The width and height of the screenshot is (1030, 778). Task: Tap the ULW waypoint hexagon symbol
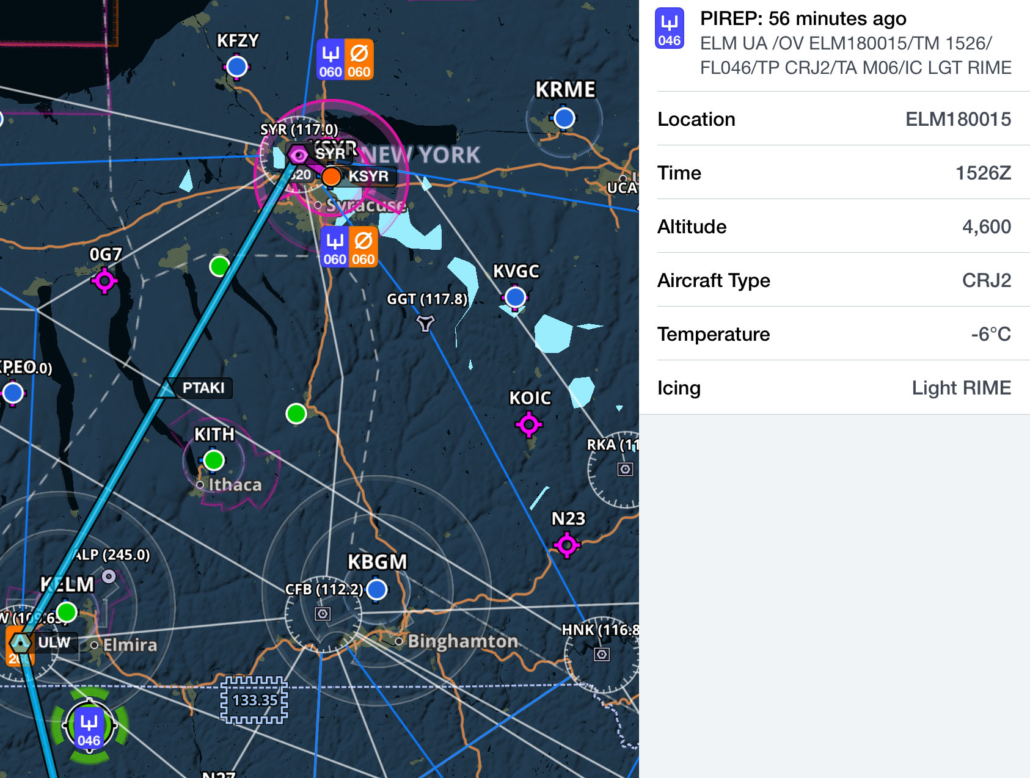tap(21, 643)
